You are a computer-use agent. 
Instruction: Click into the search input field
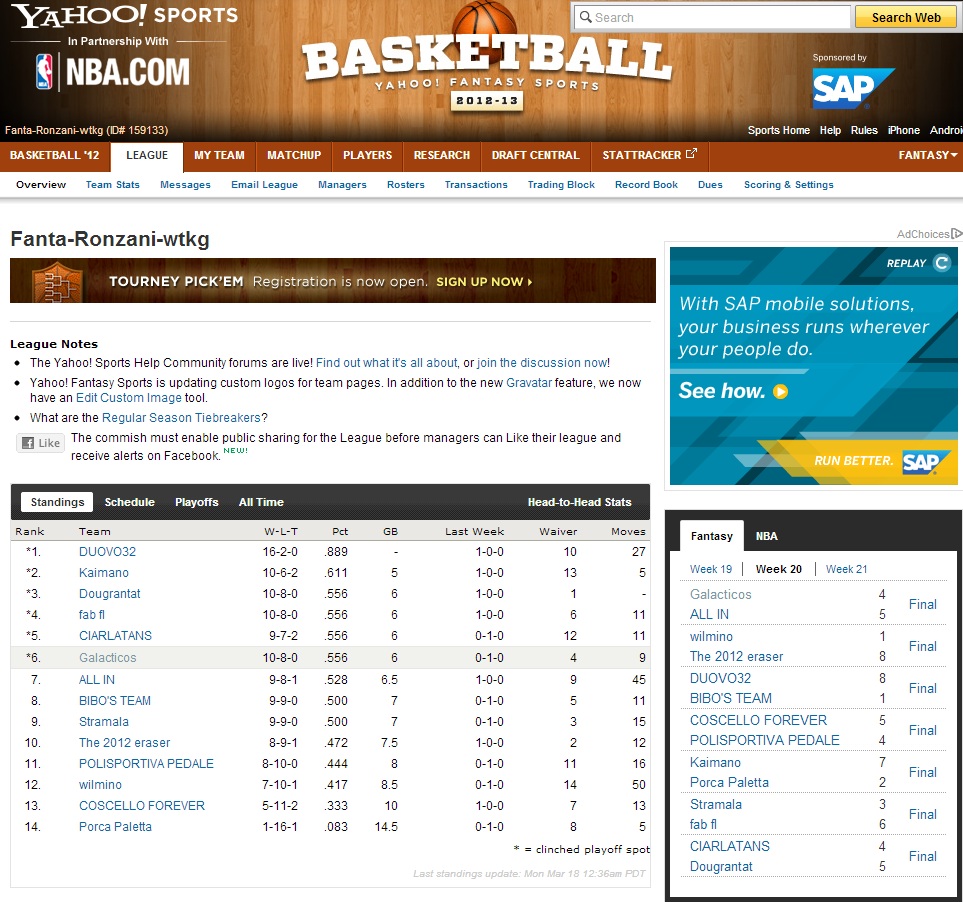712,17
